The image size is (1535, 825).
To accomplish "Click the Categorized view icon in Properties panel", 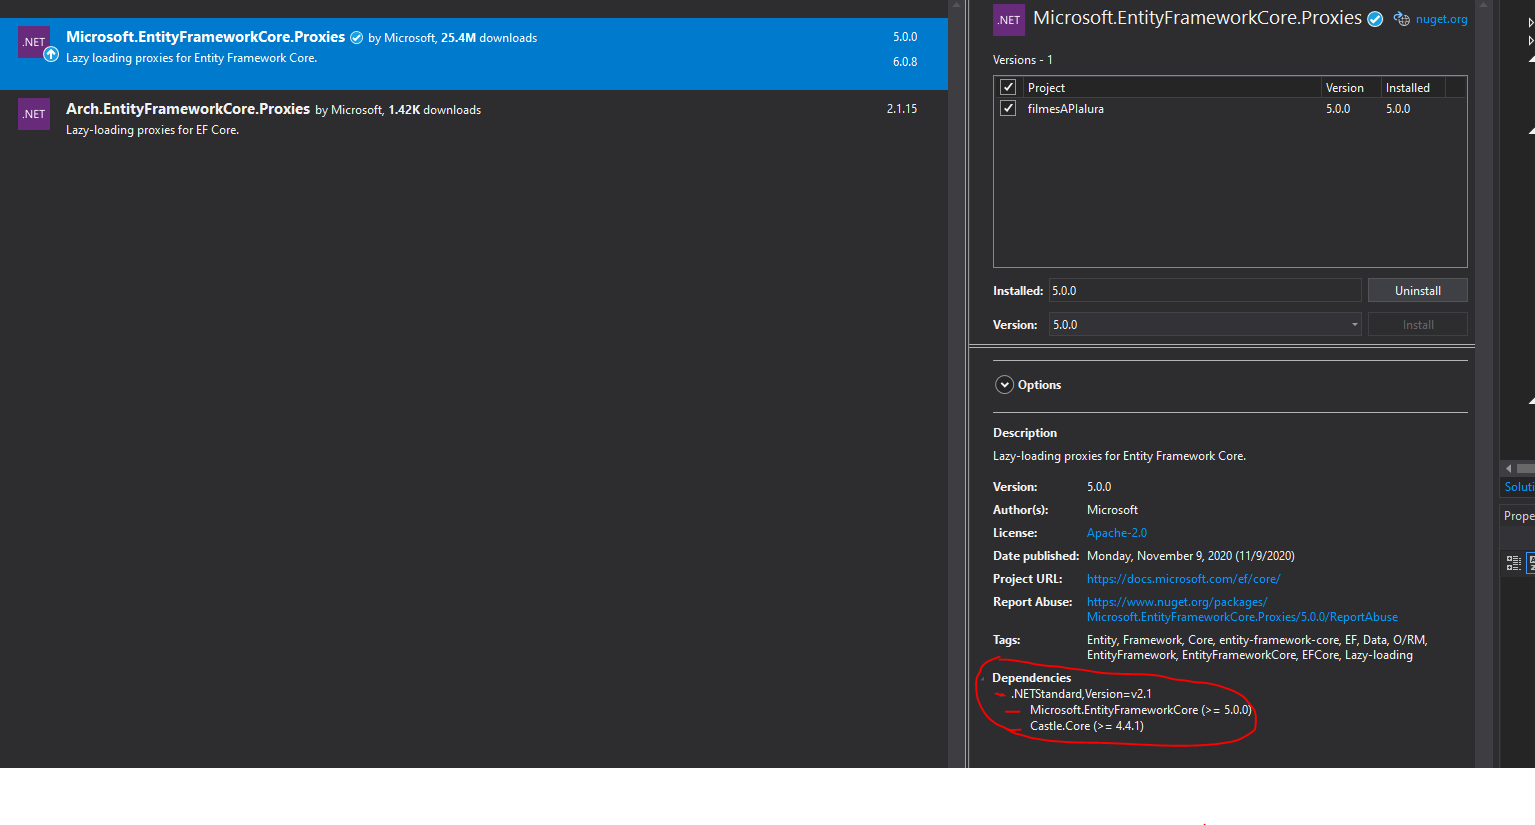I will point(1513,563).
